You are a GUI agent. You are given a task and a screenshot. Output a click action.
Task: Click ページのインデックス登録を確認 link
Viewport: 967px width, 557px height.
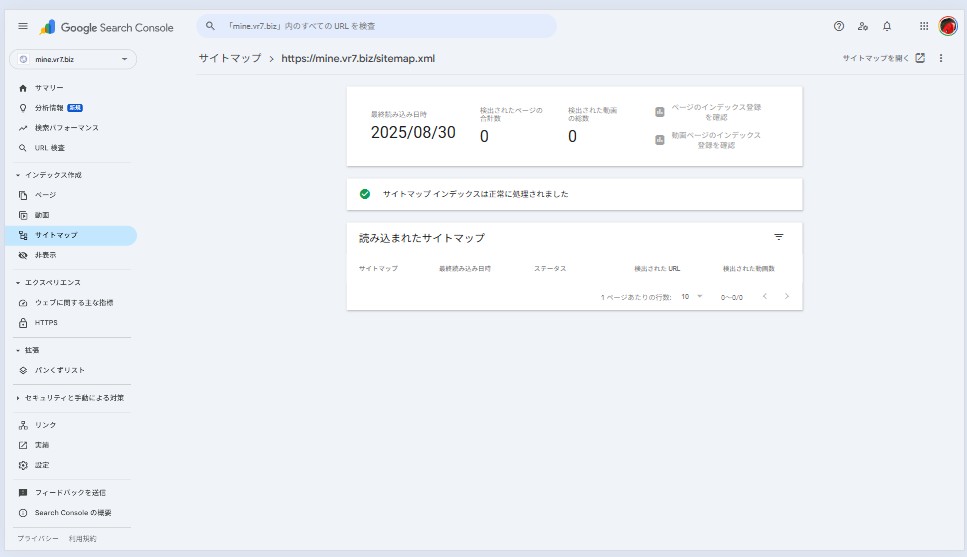coord(714,111)
